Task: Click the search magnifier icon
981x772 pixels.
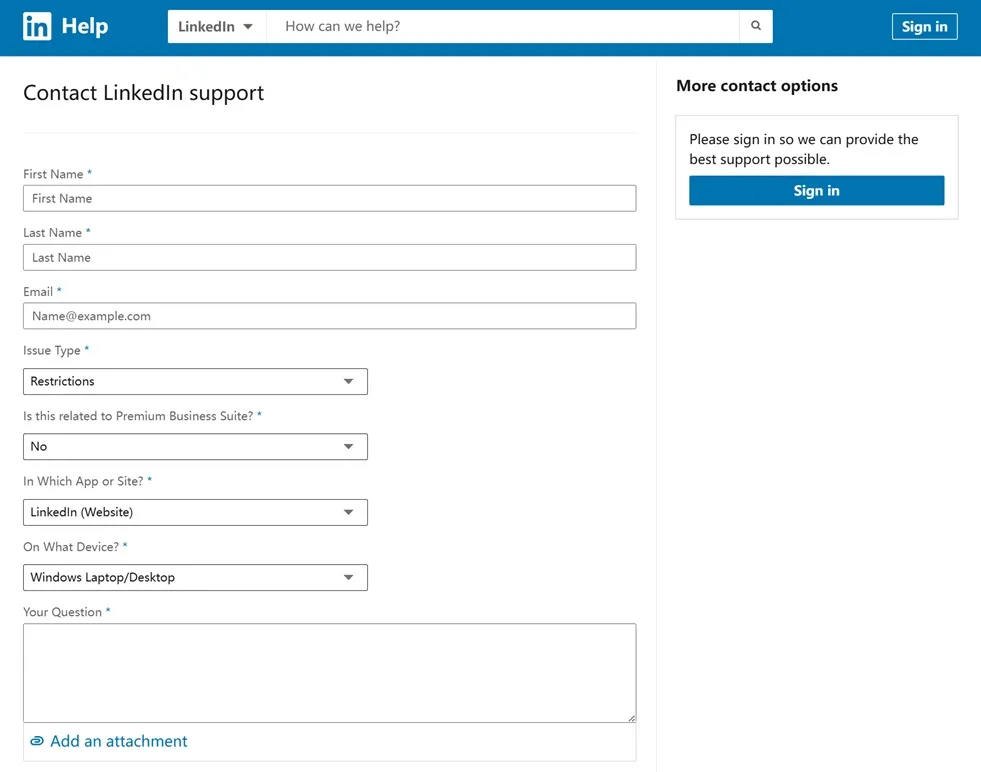Action: point(756,26)
